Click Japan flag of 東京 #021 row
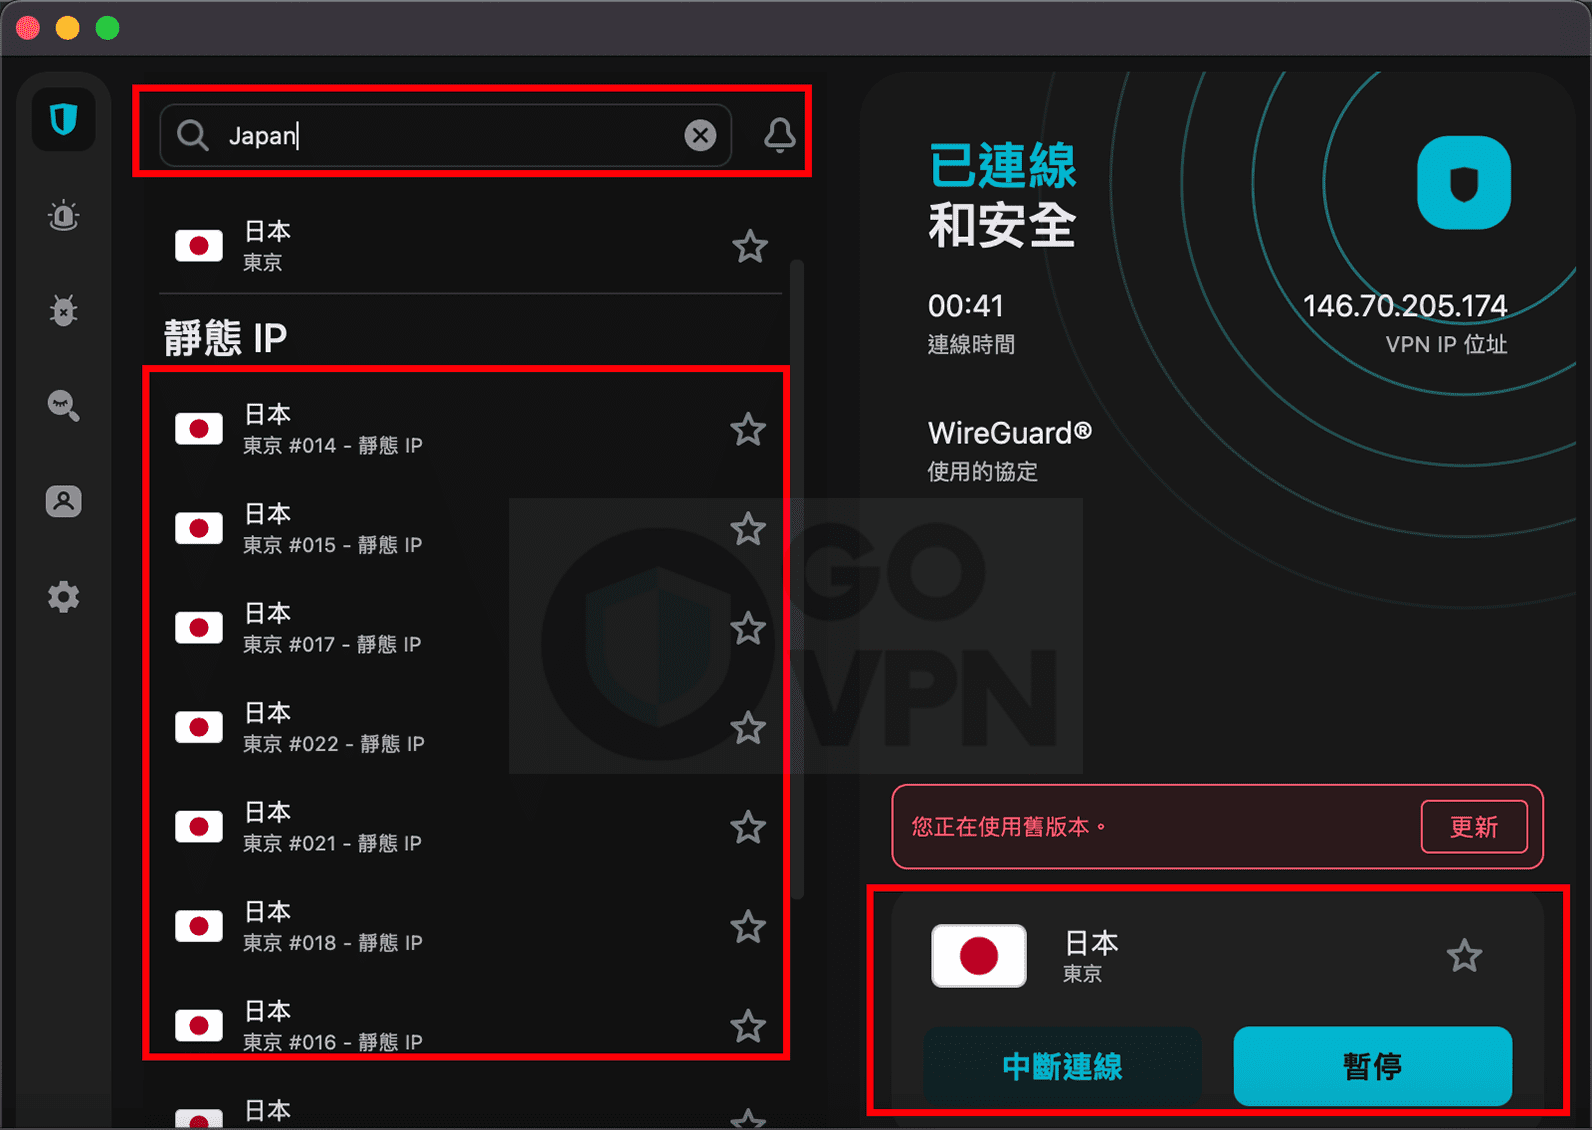This screenshot has height=1130, width=1592. coord(199,827)
